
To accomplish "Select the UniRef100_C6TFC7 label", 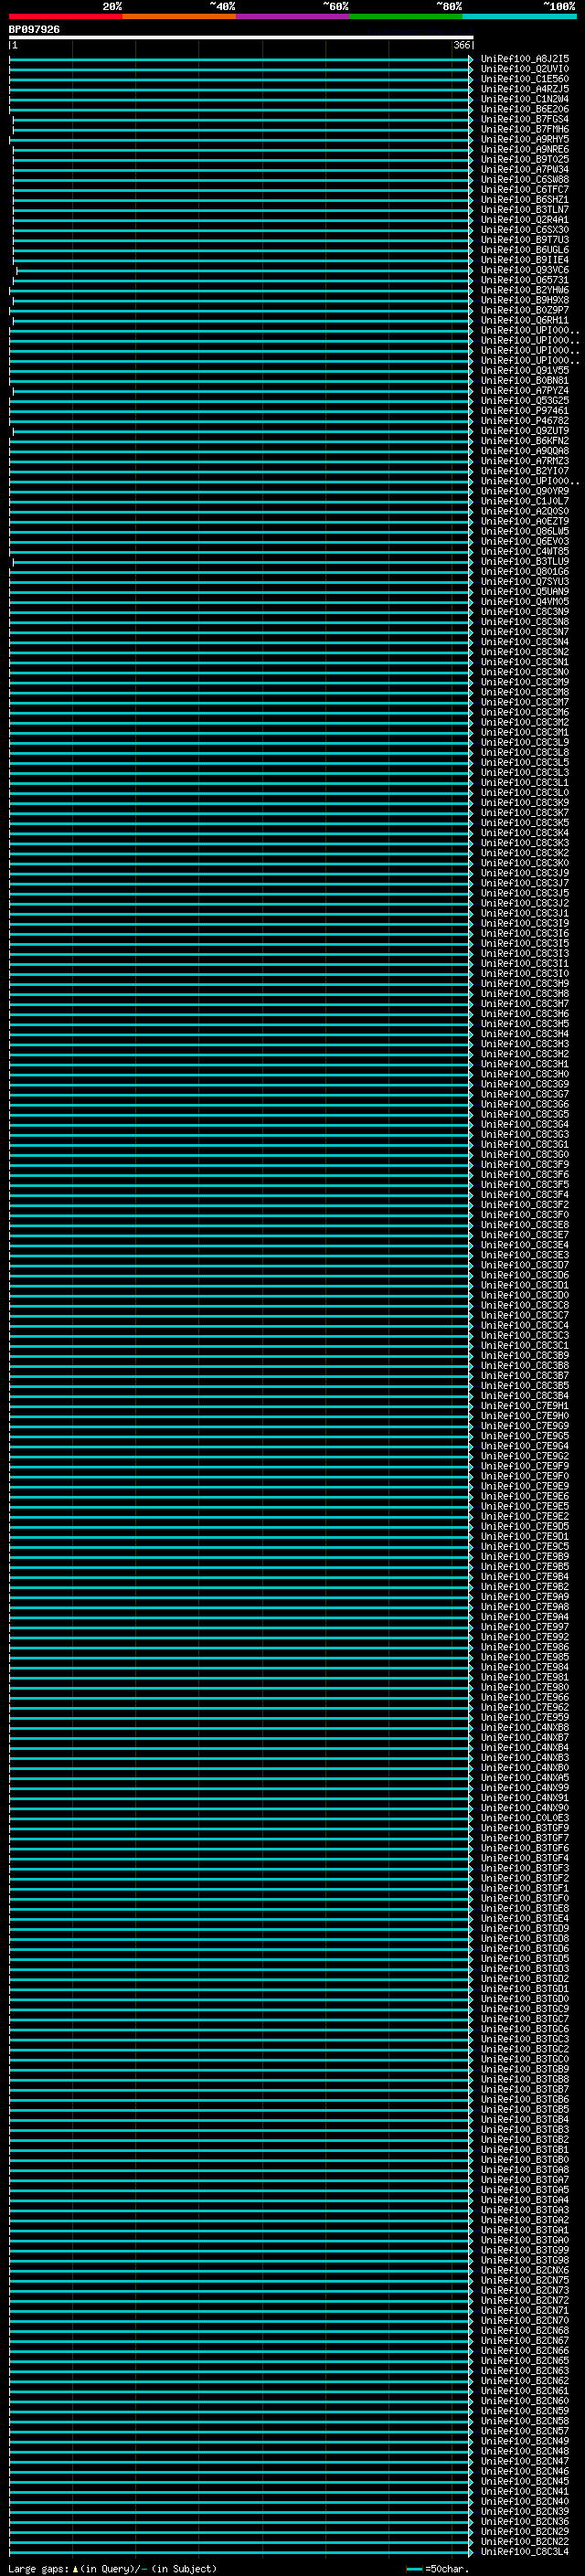I will pos(525,189).
